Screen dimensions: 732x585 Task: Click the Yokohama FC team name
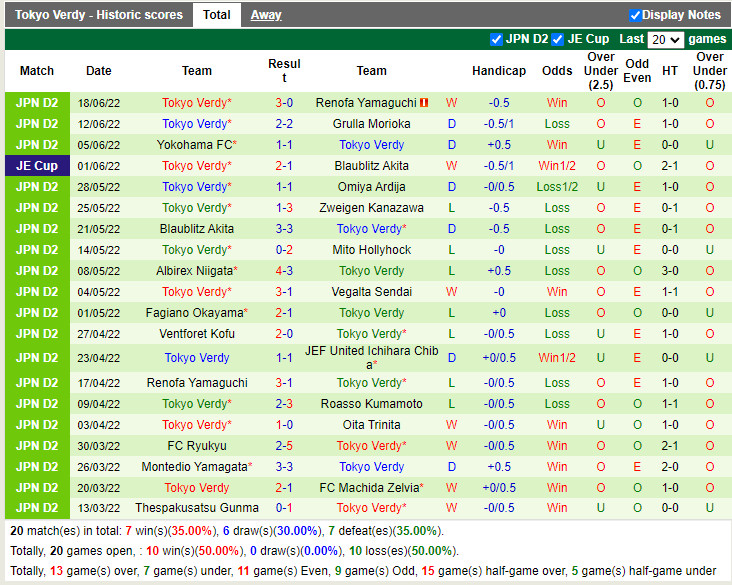(x=194, y=145)
